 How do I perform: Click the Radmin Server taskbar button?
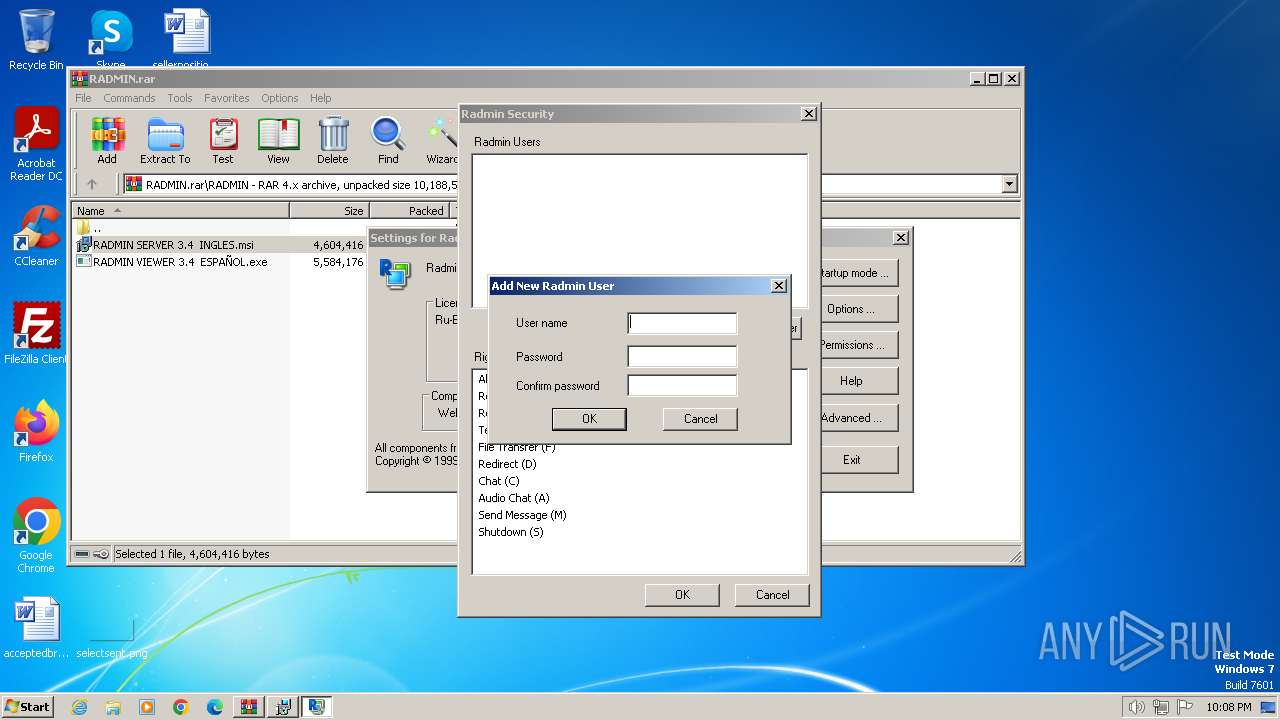click(x=317, y=707)
